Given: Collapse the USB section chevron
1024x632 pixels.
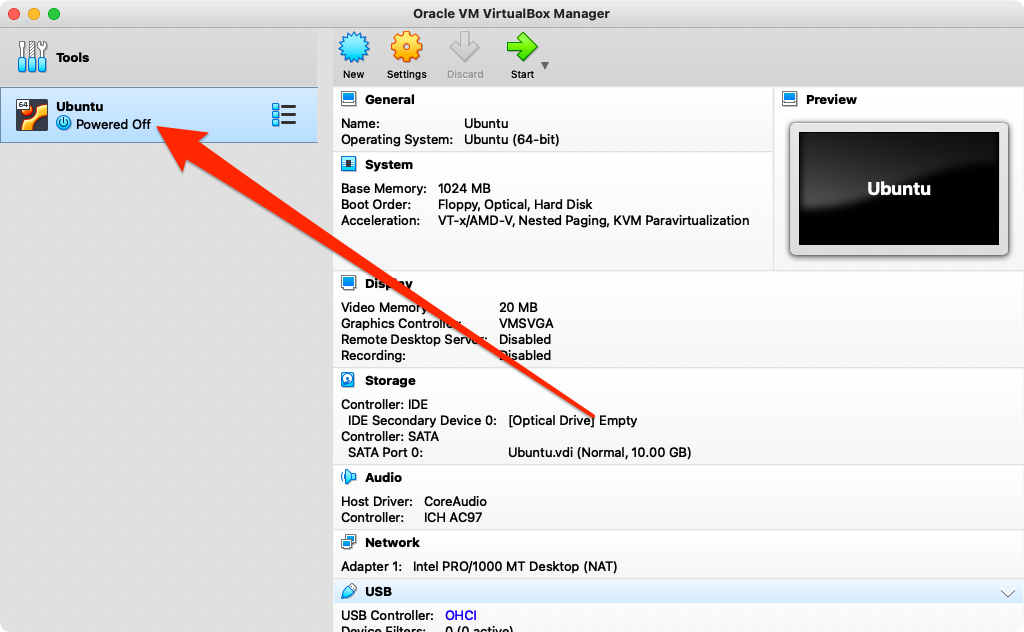Looking at the screenshot, I should (x=1007, y=593).
